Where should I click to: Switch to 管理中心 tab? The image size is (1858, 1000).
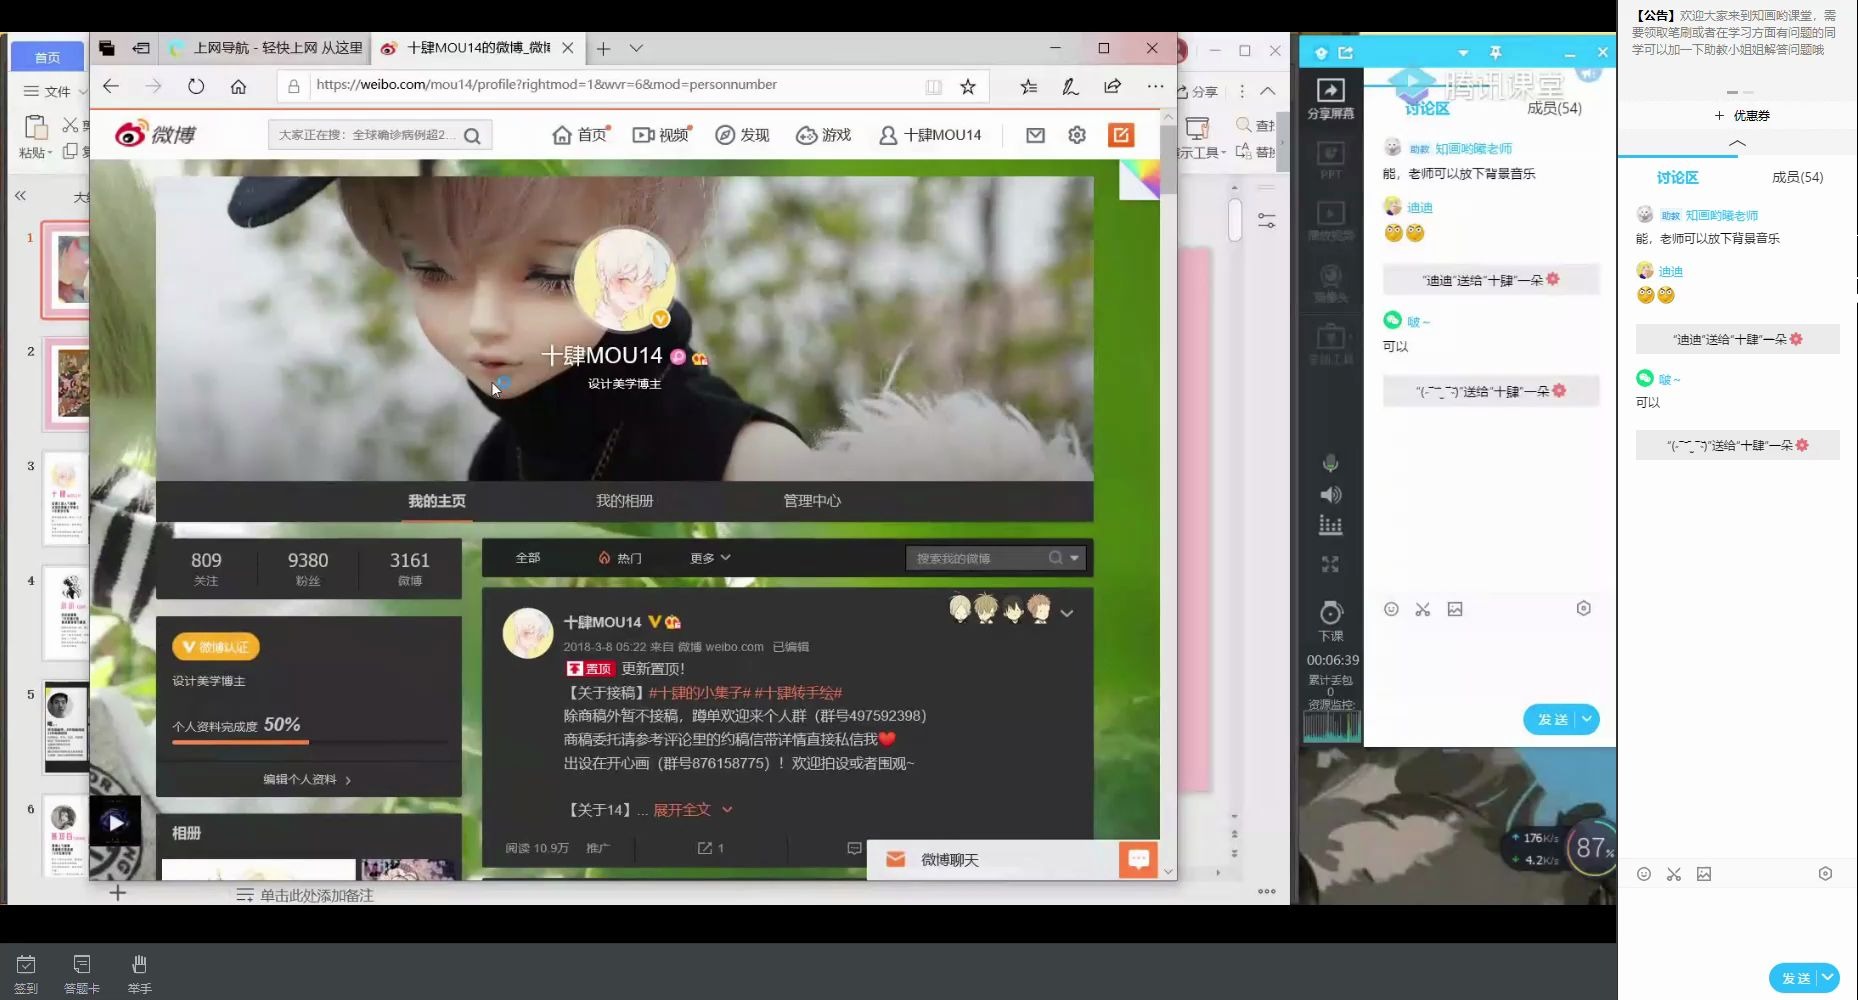(x=812, y=501)
